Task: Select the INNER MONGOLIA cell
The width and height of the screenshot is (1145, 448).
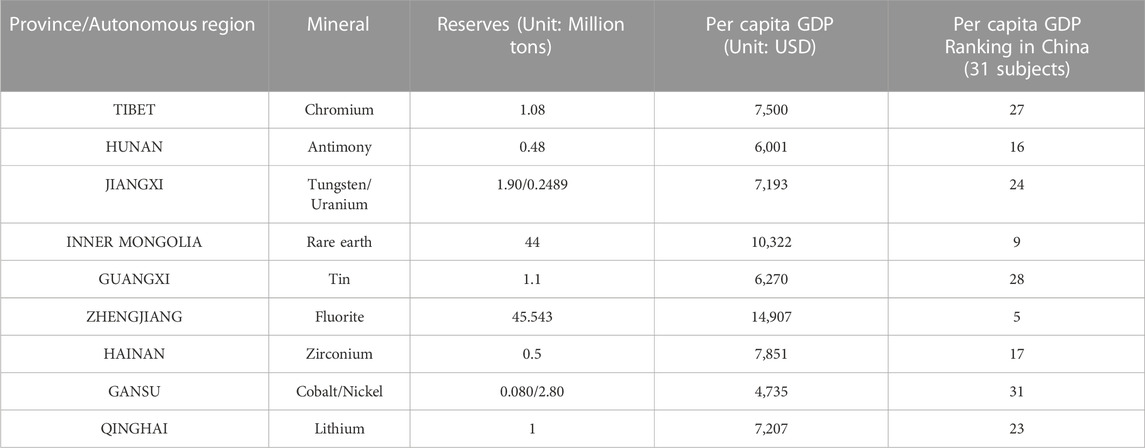Action: pos(134,242)
